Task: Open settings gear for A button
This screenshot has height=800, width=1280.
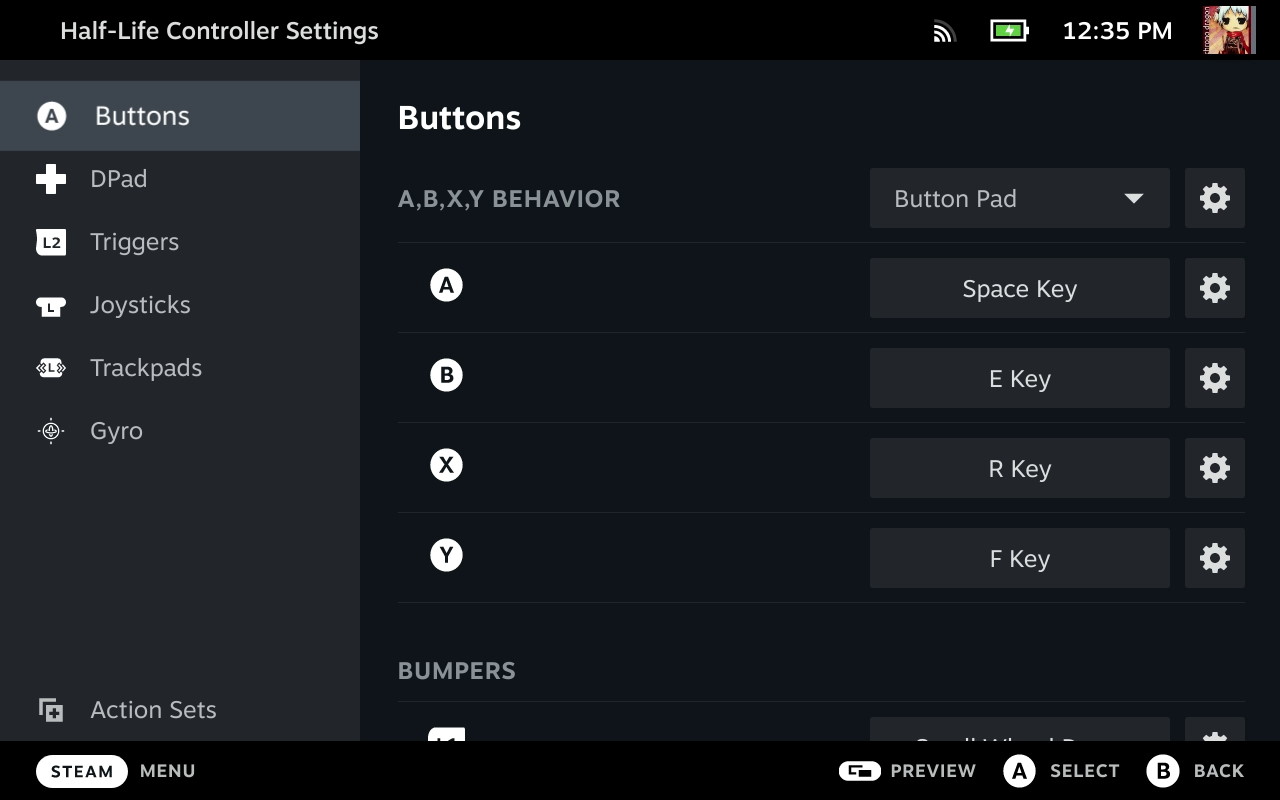Action: coord(1214,288)
